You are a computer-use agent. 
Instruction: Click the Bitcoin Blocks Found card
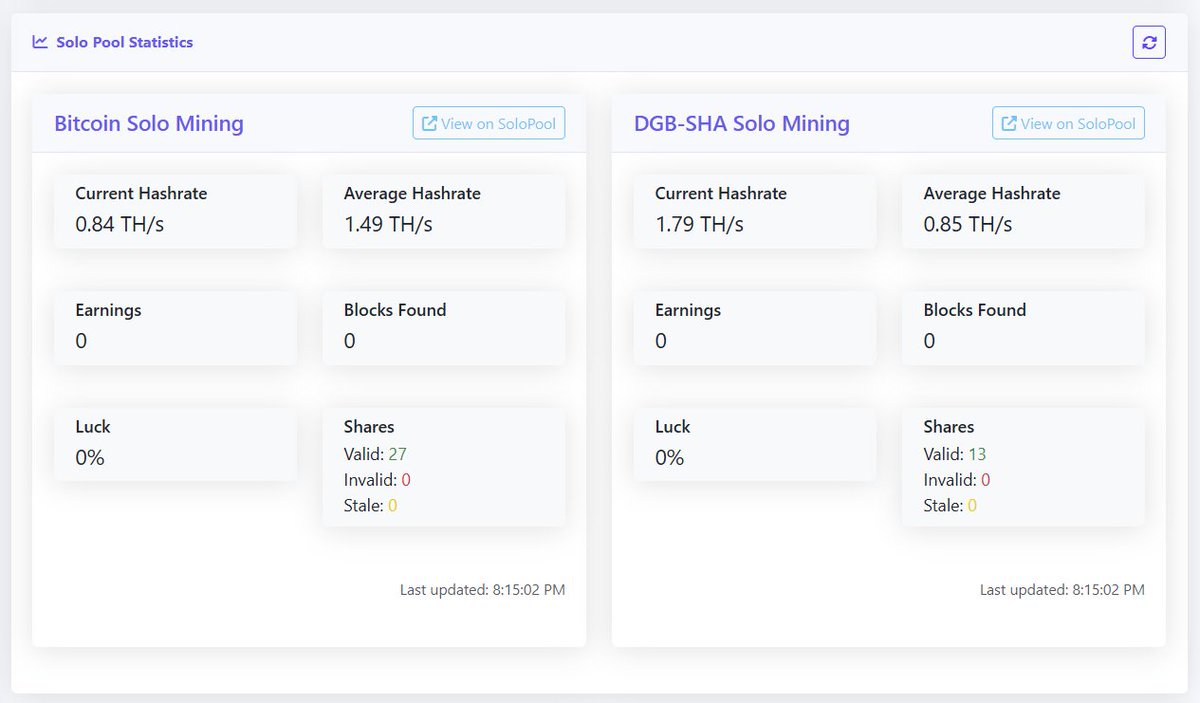click(443, 327)
